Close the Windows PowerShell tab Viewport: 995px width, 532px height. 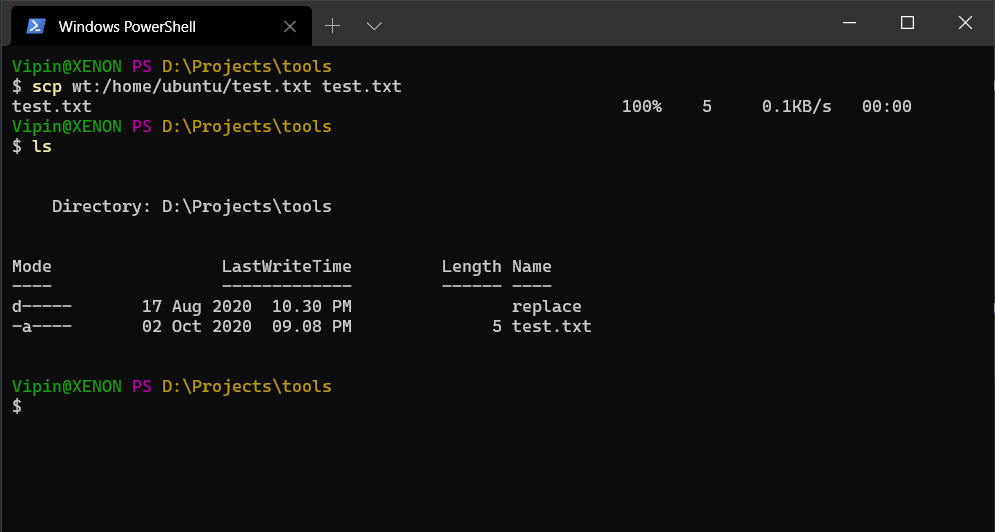click(x=289, y=26)
